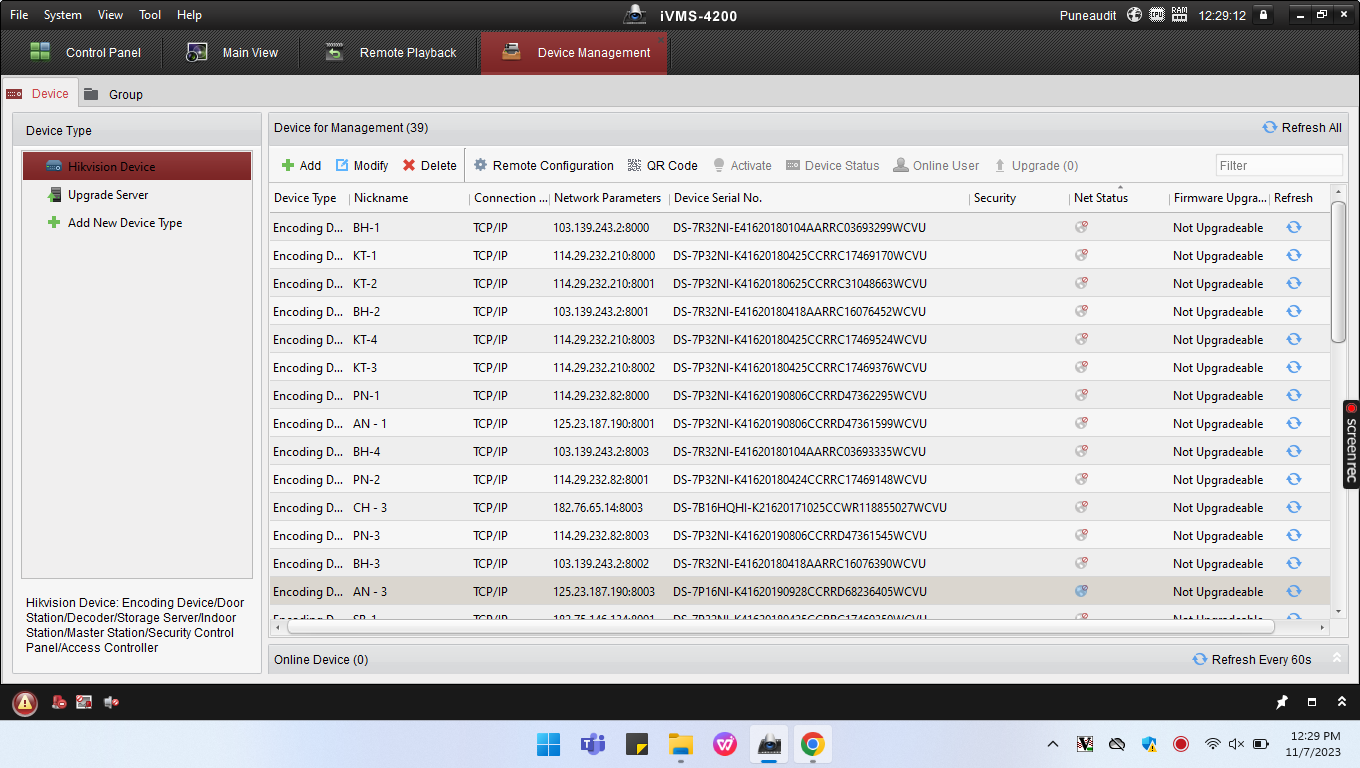
Task: Show the device QR Code
Action: [662, 166]
